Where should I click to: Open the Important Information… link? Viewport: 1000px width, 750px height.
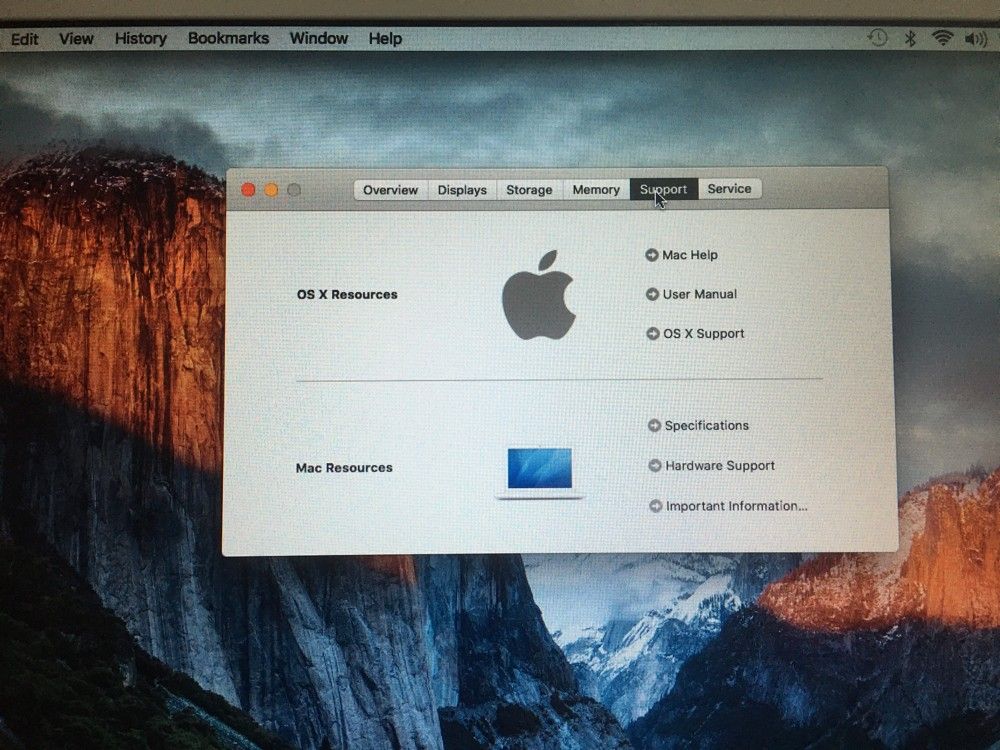736,506
